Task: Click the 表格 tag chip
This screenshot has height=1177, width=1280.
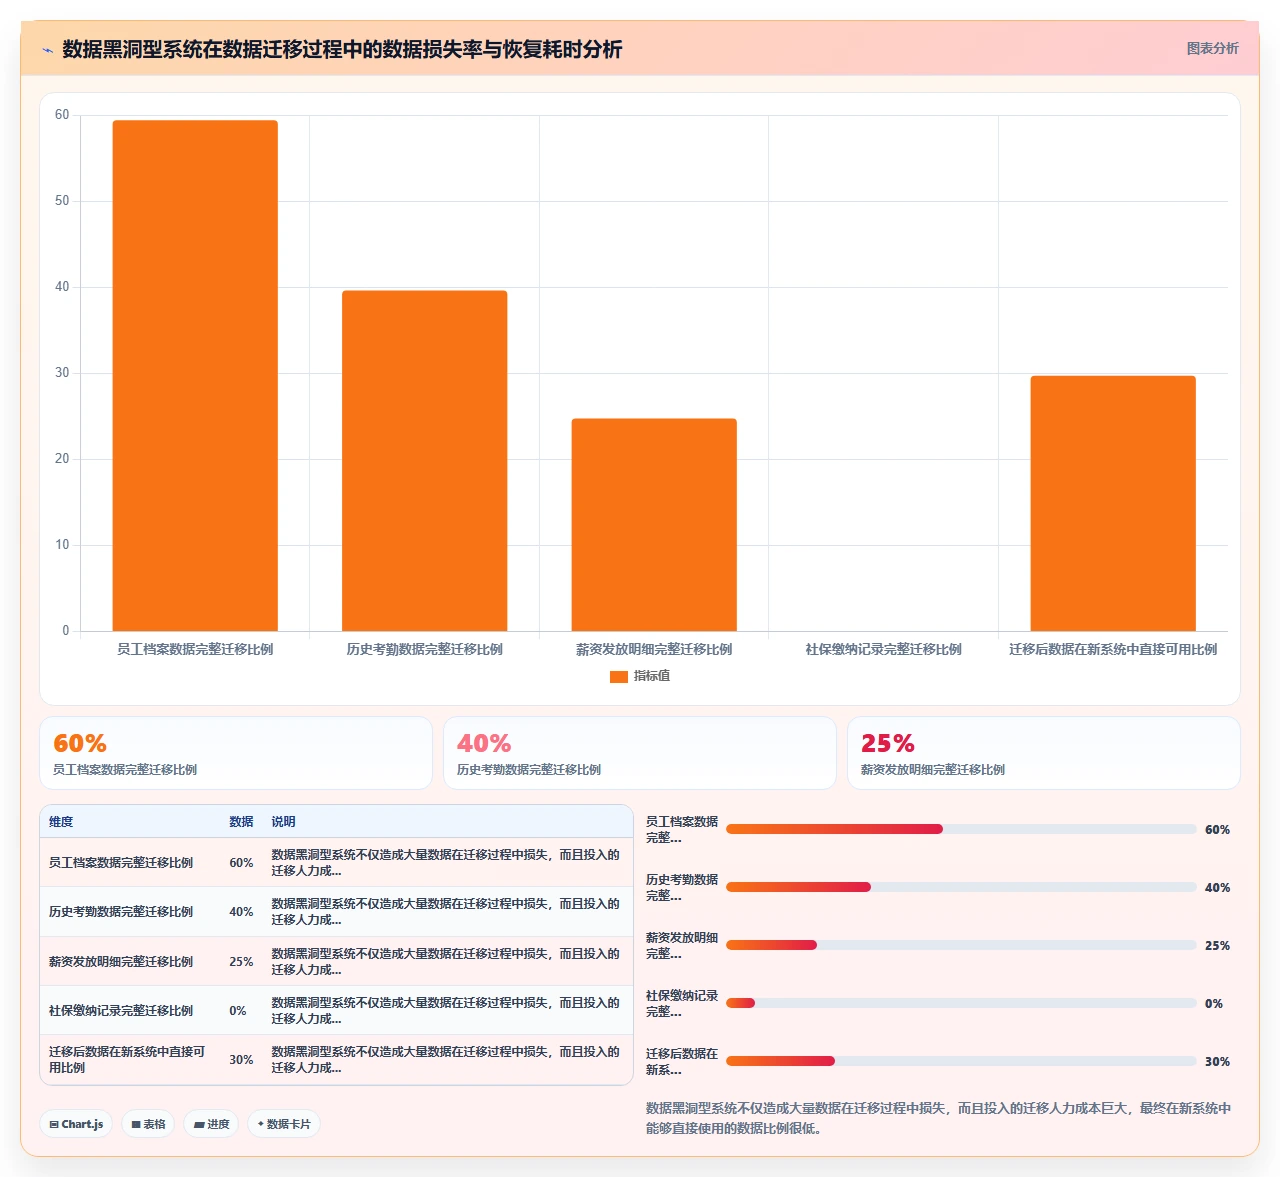Action: (148, 1124)
